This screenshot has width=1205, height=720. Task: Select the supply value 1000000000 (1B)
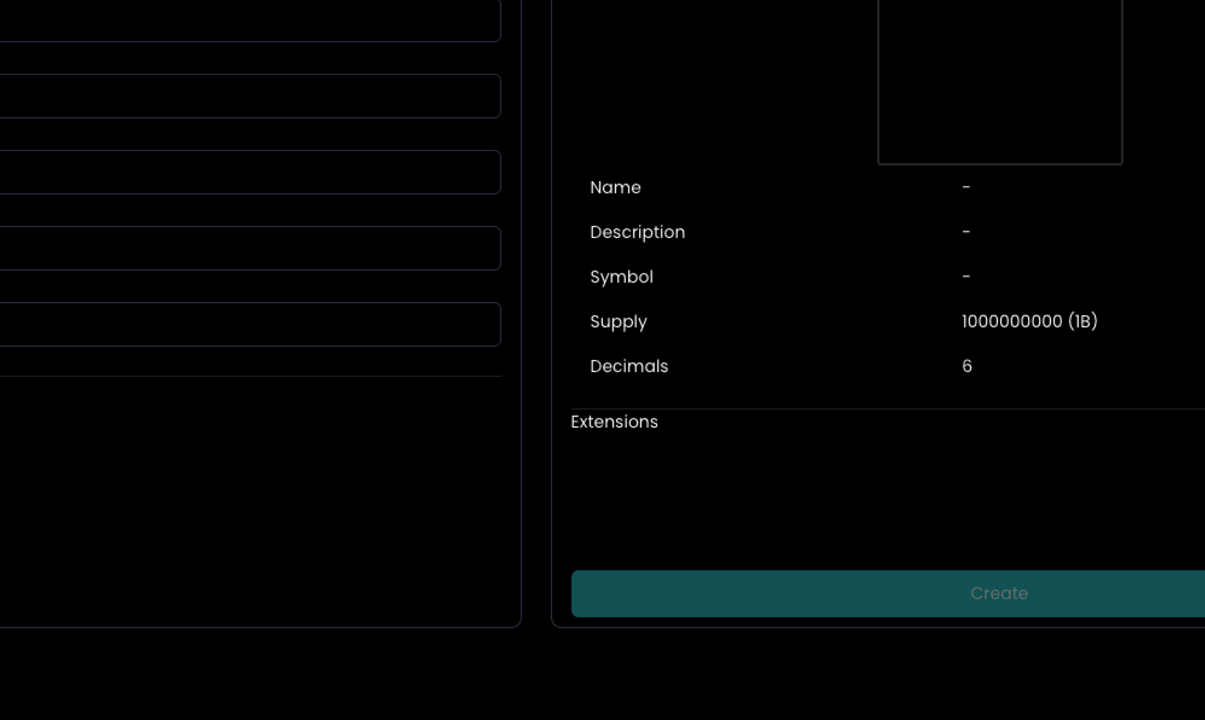(x=1029, y=321)
